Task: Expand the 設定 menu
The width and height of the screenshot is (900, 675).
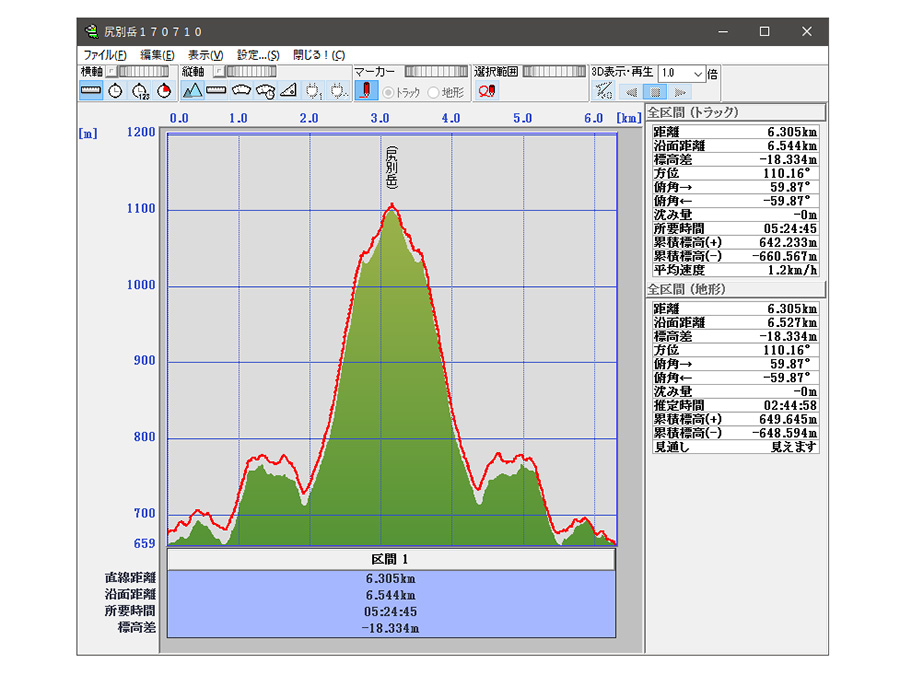Action: point(258,55)
